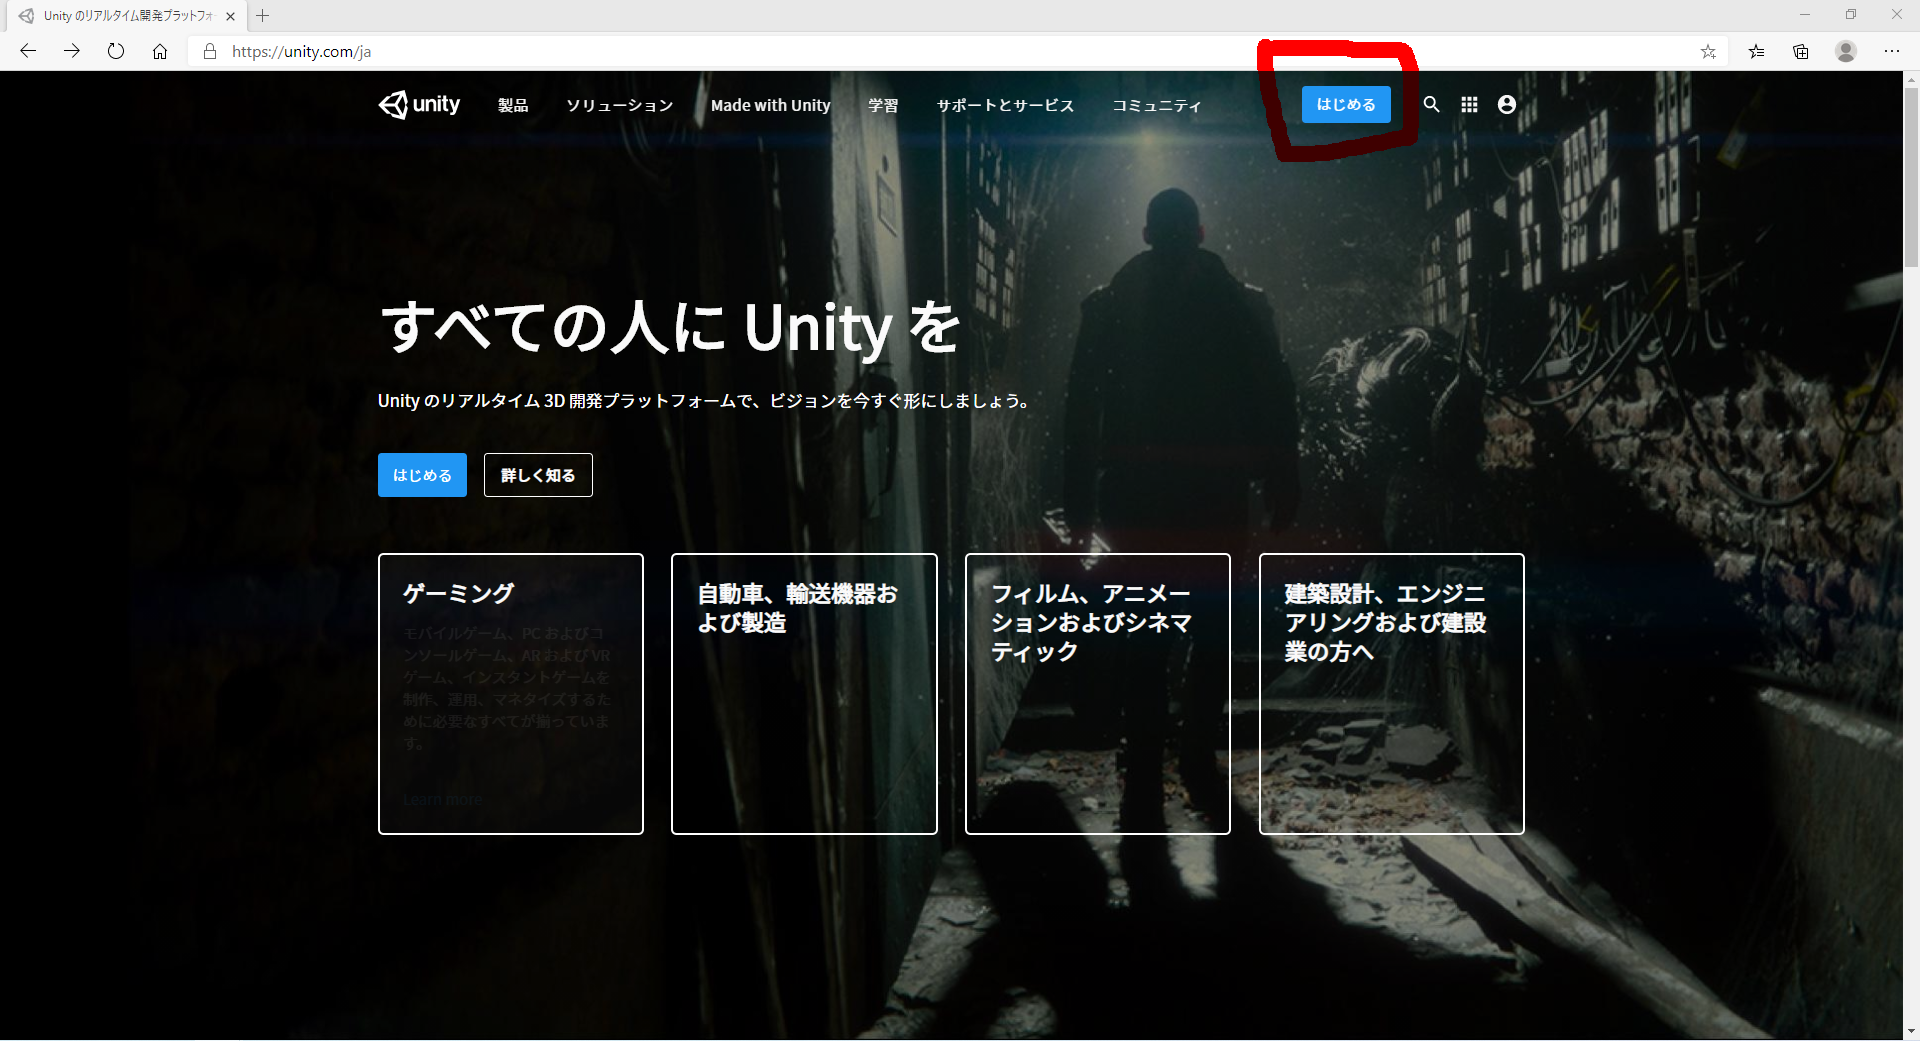Open the Unity apps grid icon
The width and height of the screenshot is (1920, 1041).
pyautogui.click(x=1469, y=104)
